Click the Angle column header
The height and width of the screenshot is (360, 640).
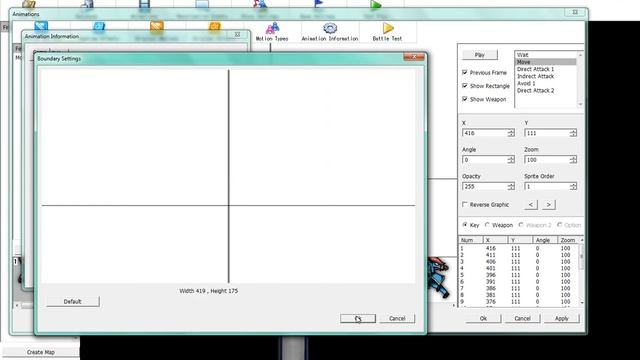tap(544, 240)
